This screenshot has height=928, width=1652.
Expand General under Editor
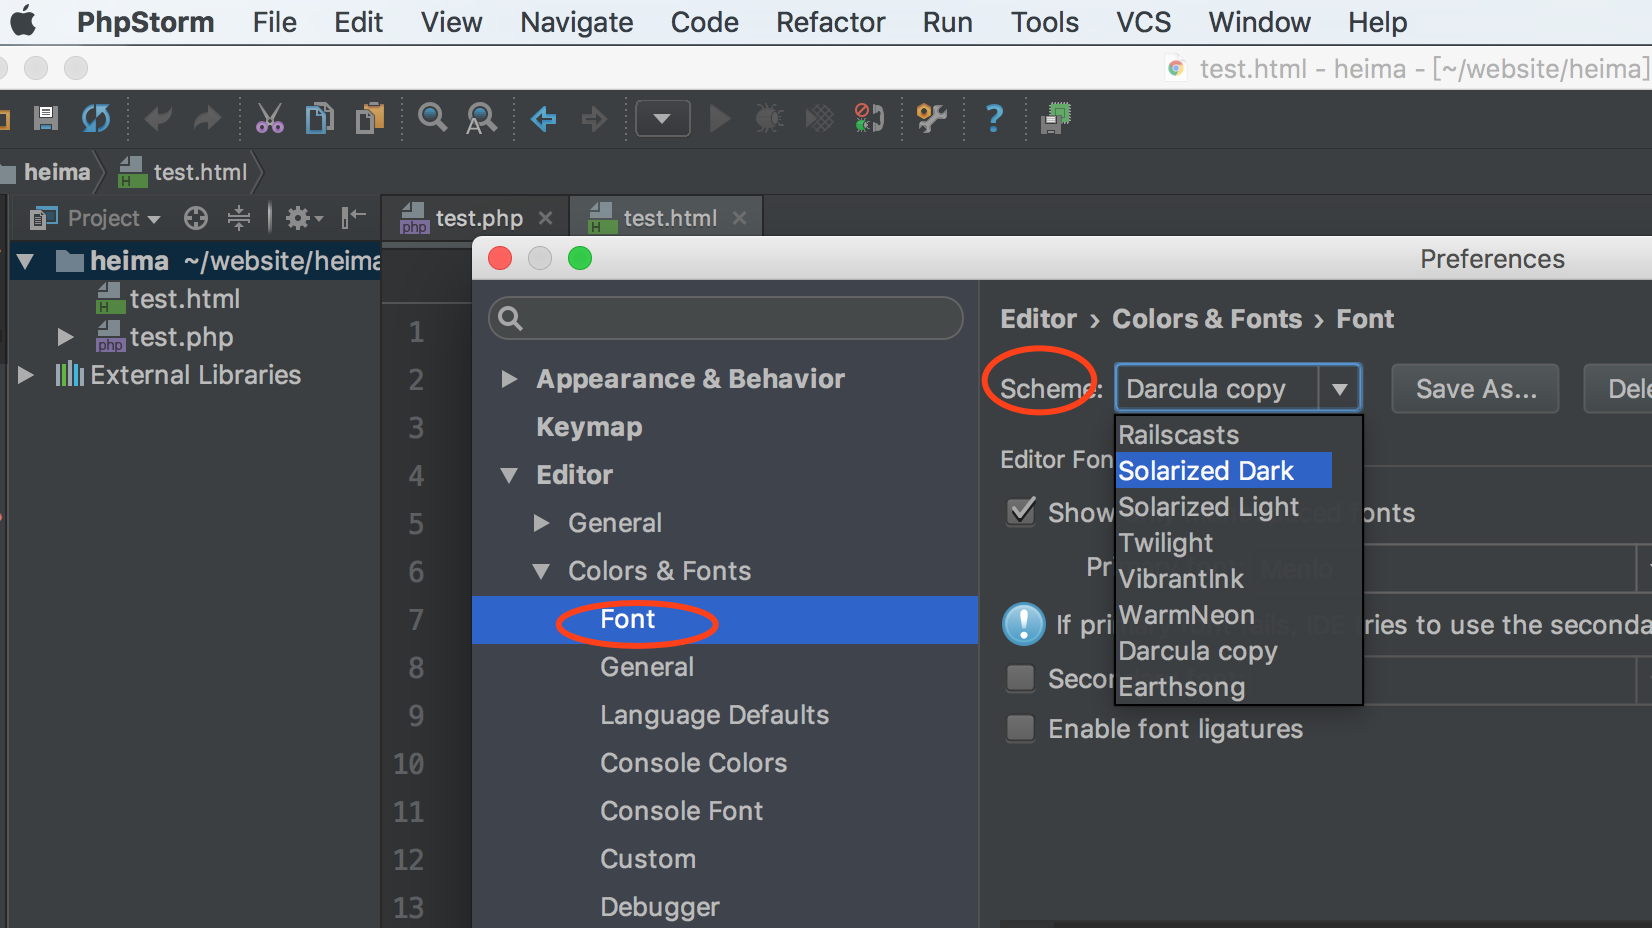coord(541,523)
